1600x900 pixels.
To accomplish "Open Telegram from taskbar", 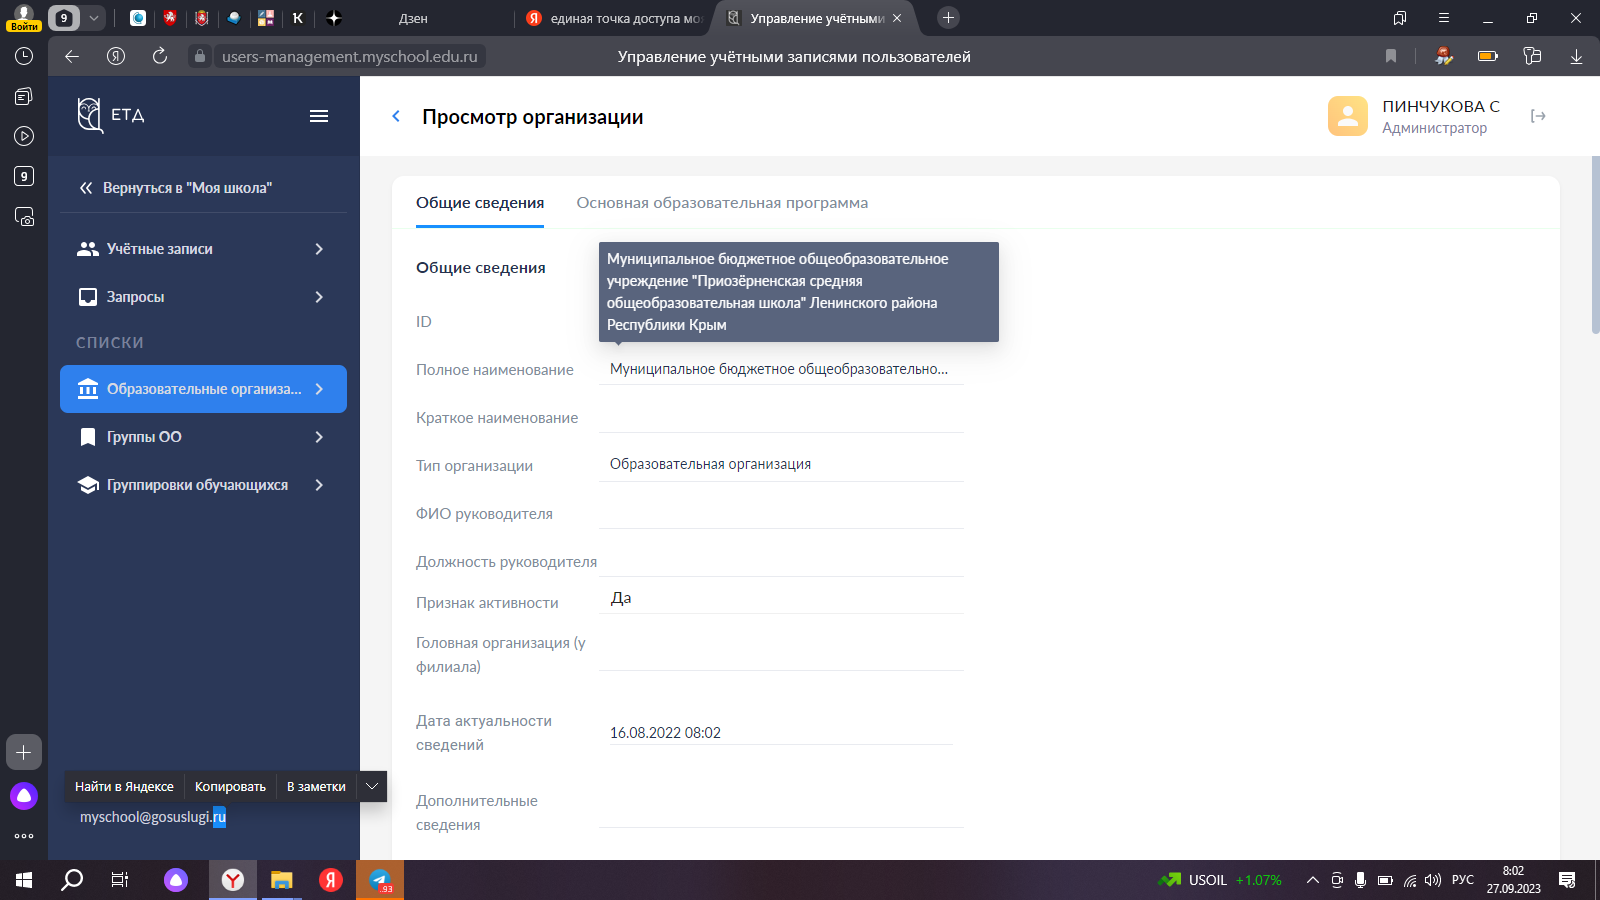I will pos(380,880).
